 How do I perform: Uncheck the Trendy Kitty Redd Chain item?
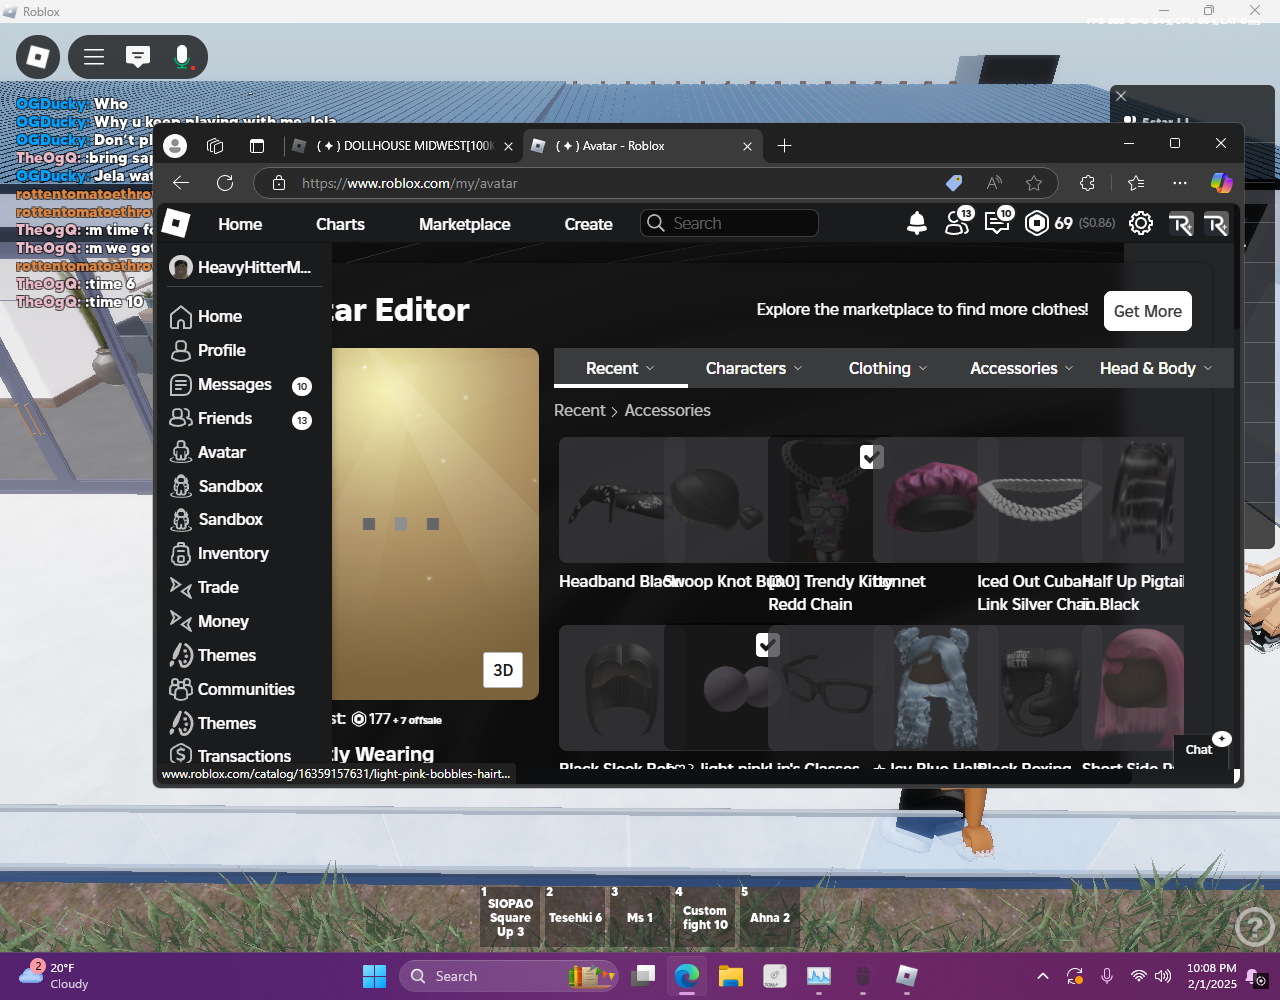coord(871,457)
